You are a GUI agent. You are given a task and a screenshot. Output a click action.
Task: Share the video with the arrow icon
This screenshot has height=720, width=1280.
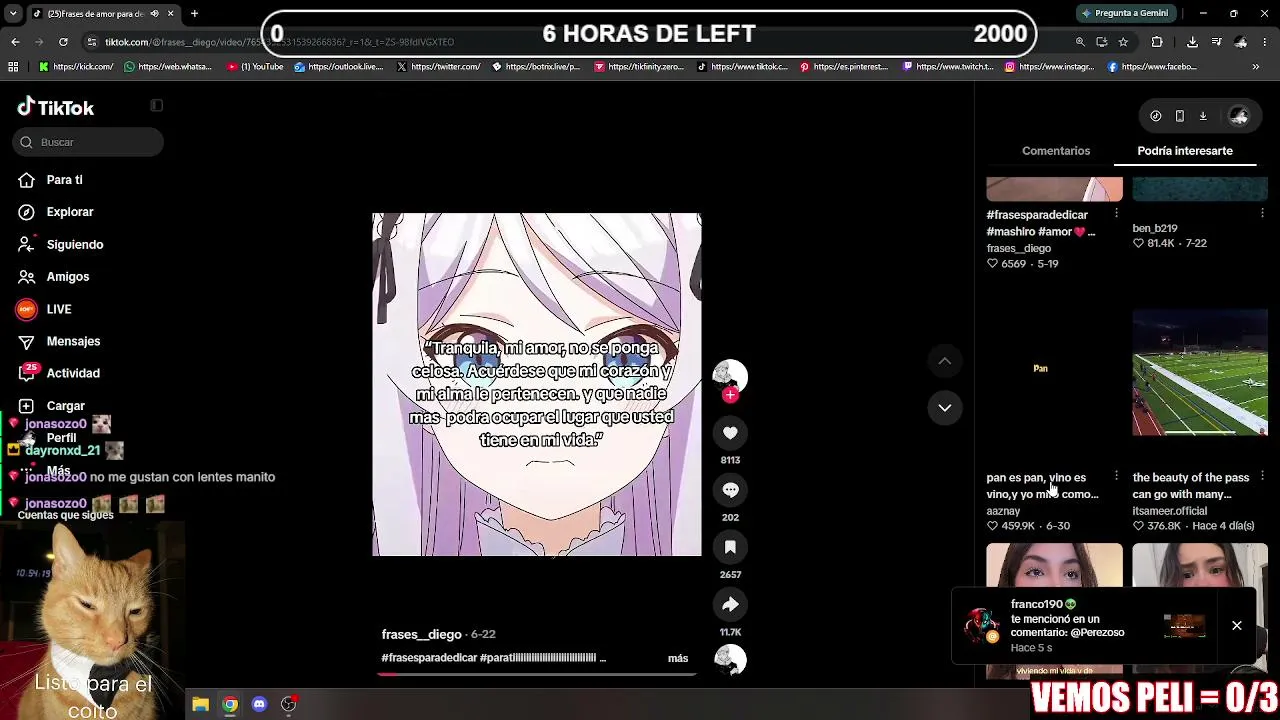[730, 604]
